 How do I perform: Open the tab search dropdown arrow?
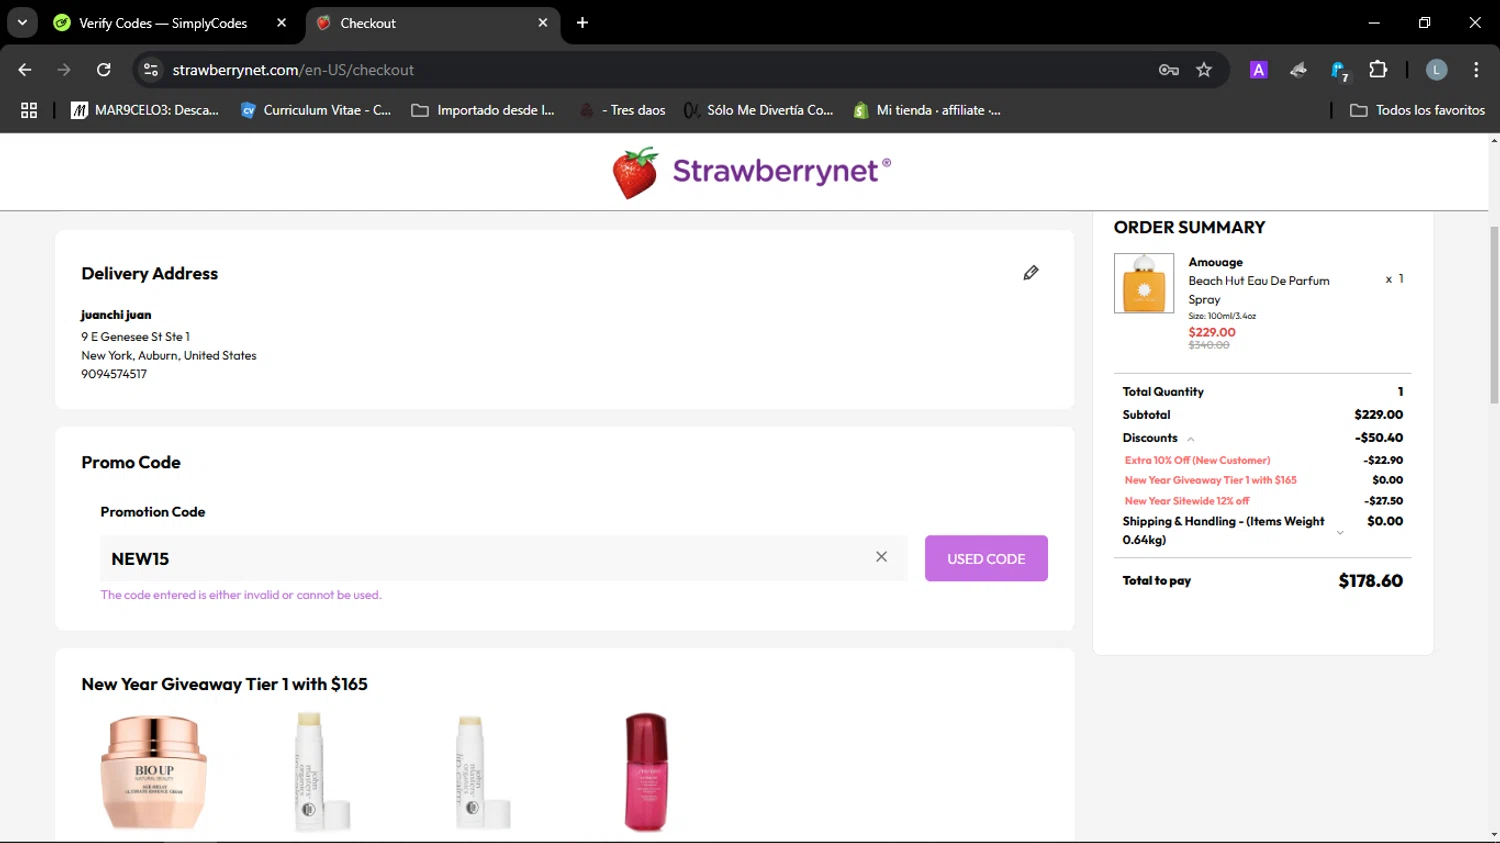coord(22,22)
